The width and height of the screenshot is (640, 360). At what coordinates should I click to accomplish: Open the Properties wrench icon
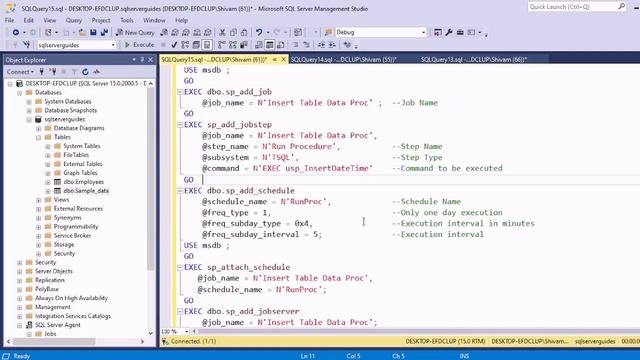[x=449, y=32]
